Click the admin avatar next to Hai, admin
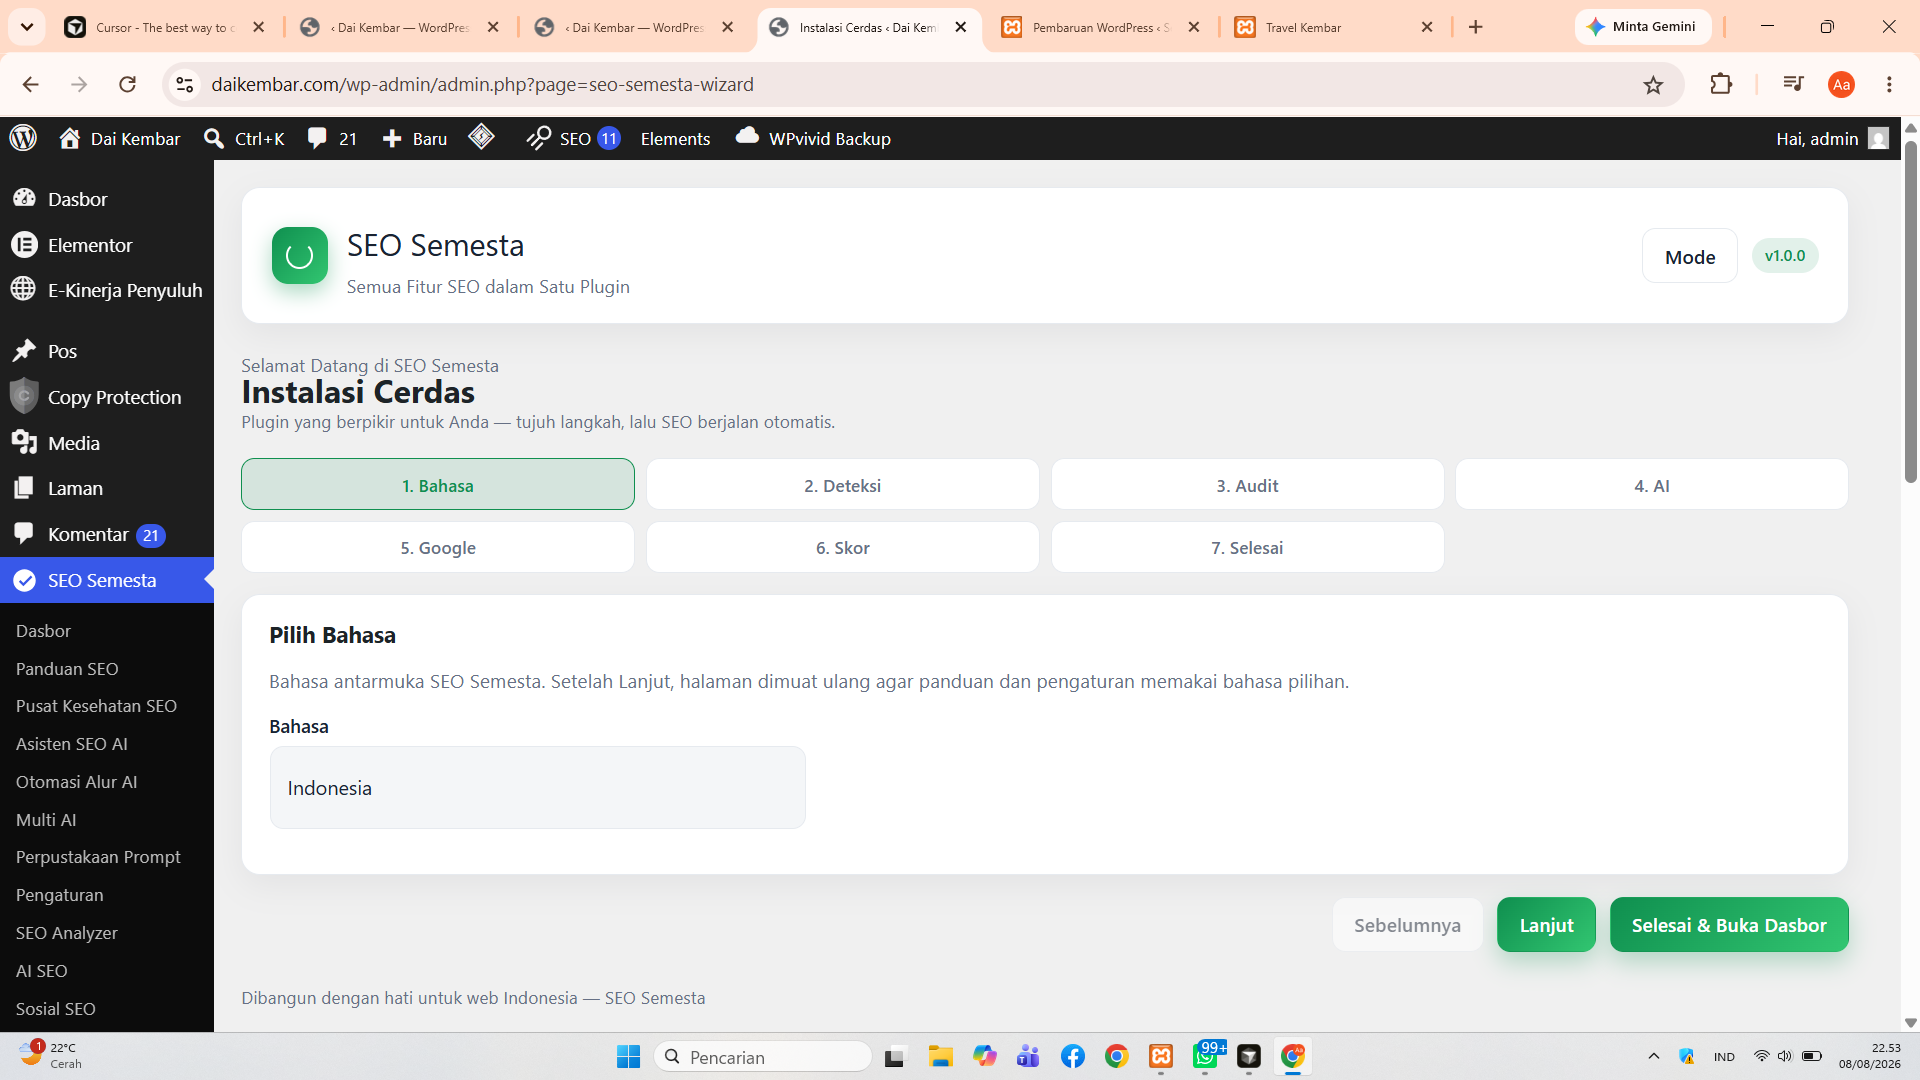Viewport: 1920px width, 1080px height. [1879, 138]
